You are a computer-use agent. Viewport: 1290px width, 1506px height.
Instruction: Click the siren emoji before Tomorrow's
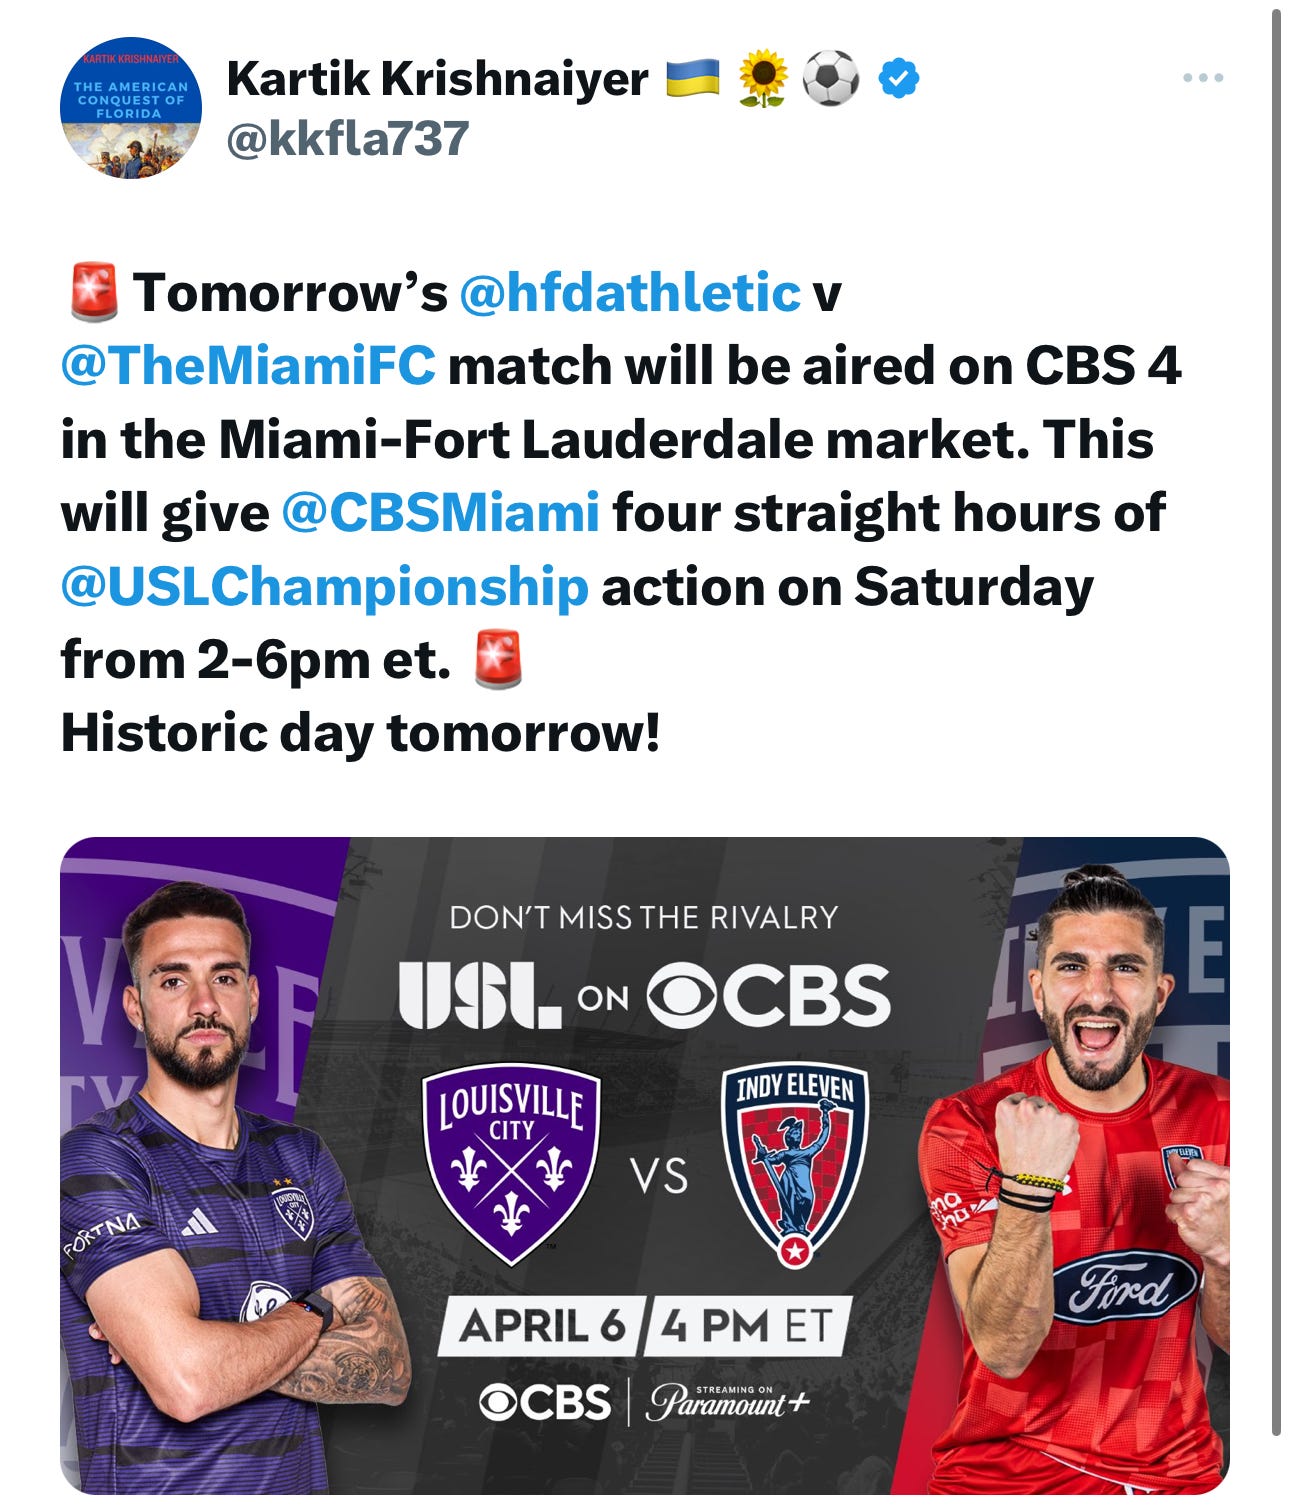click(93, 293)
